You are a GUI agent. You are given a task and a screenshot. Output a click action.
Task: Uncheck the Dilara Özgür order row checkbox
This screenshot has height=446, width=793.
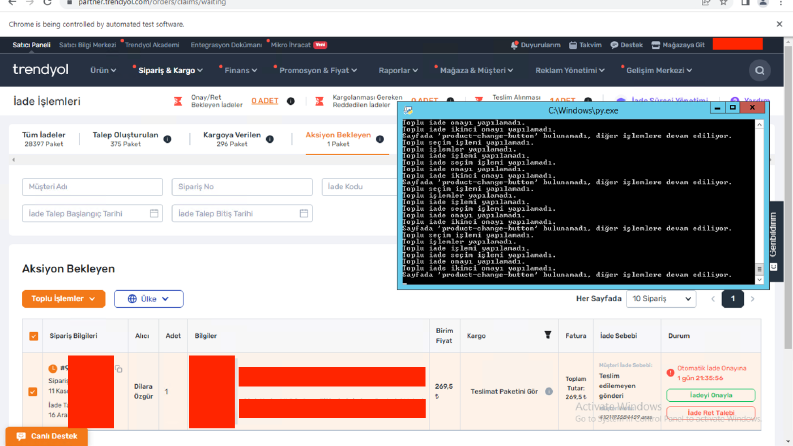(x=33, y=391)
